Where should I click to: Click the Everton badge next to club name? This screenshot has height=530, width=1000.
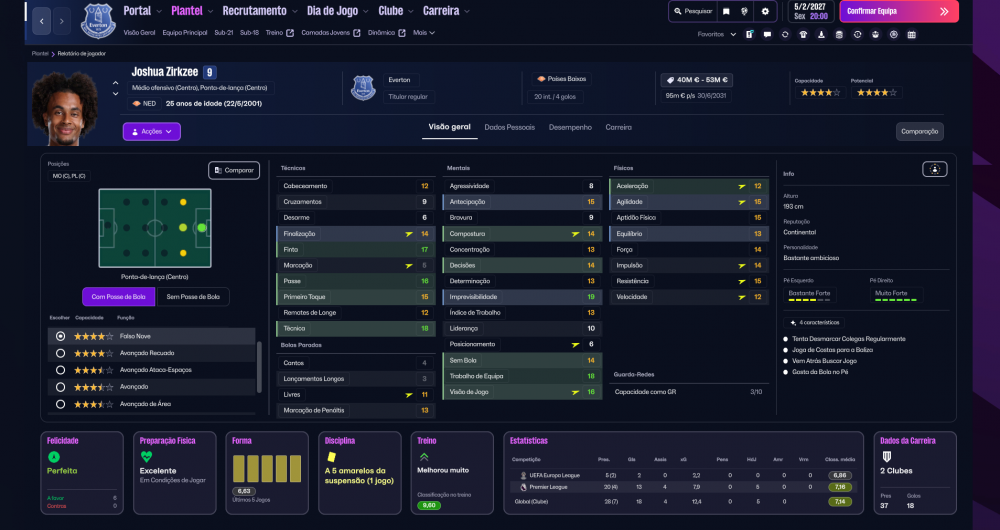pos(364,88)
